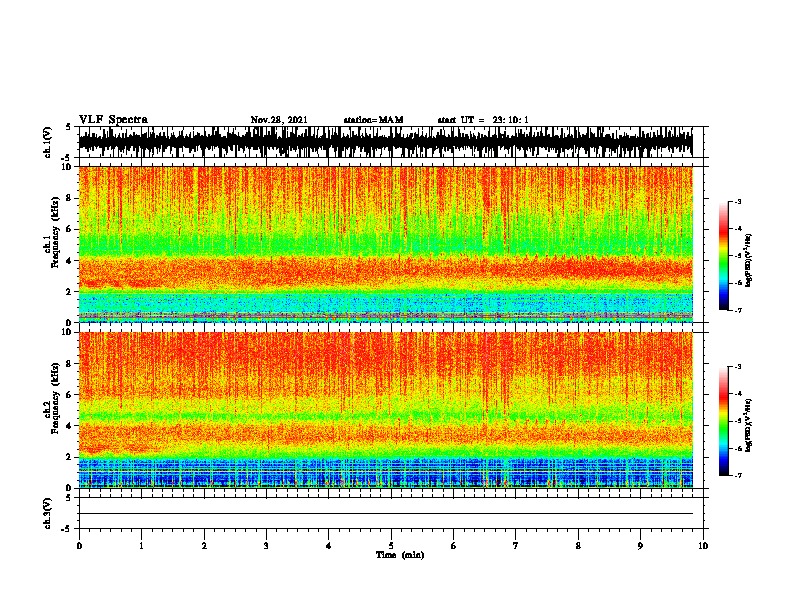Click the "ch.3(V)" axis label
The height and width of the screenshot is (612, 792).
coord(47,513)
